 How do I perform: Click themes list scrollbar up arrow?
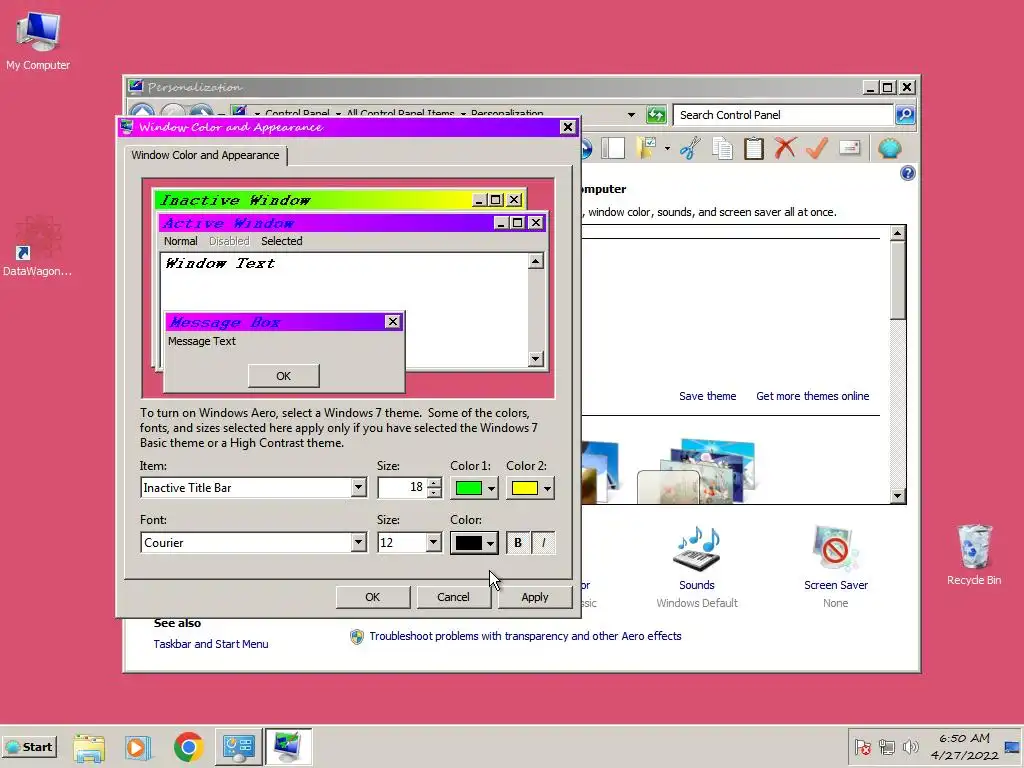point(898,233)
